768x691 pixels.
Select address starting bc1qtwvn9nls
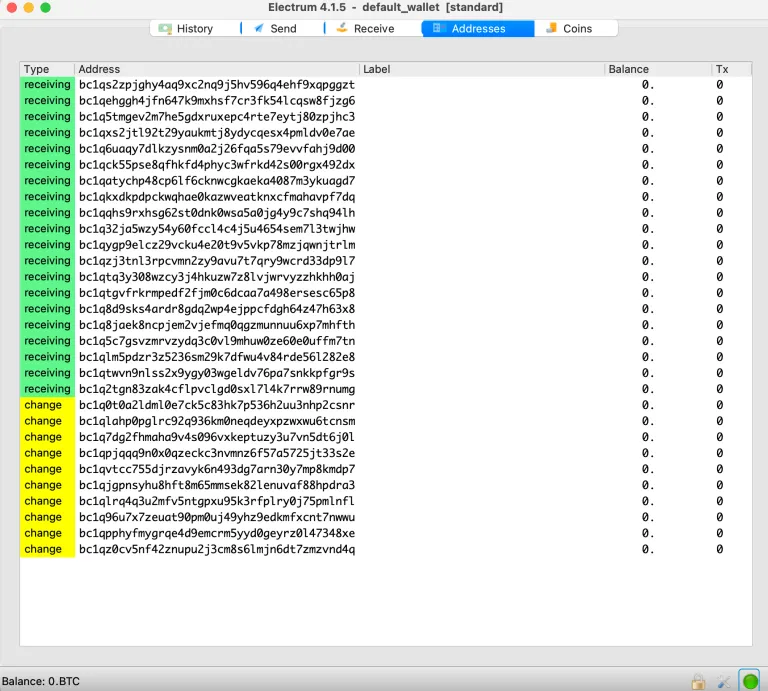[217, 373]
